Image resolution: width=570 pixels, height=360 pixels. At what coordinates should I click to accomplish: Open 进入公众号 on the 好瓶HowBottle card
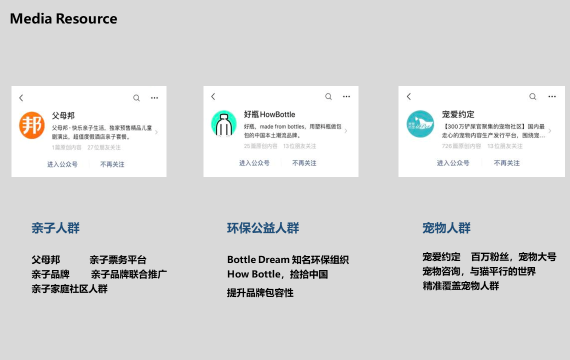tap(254, 163)
